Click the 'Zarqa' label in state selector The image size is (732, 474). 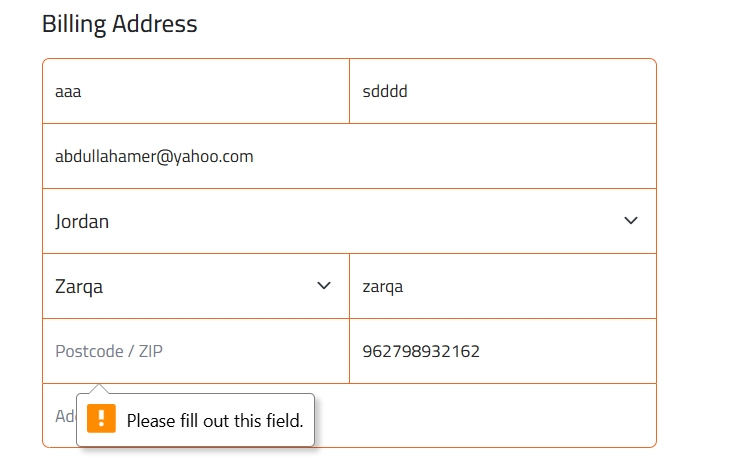(79, 286)
